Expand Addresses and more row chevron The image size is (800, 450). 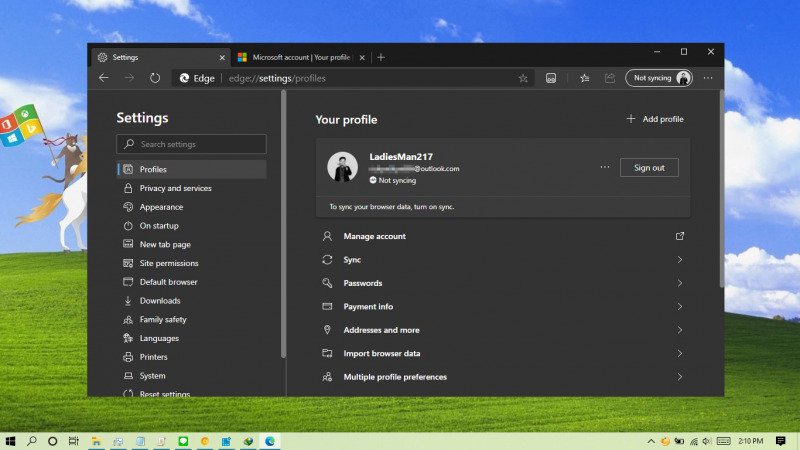point(680,330)
